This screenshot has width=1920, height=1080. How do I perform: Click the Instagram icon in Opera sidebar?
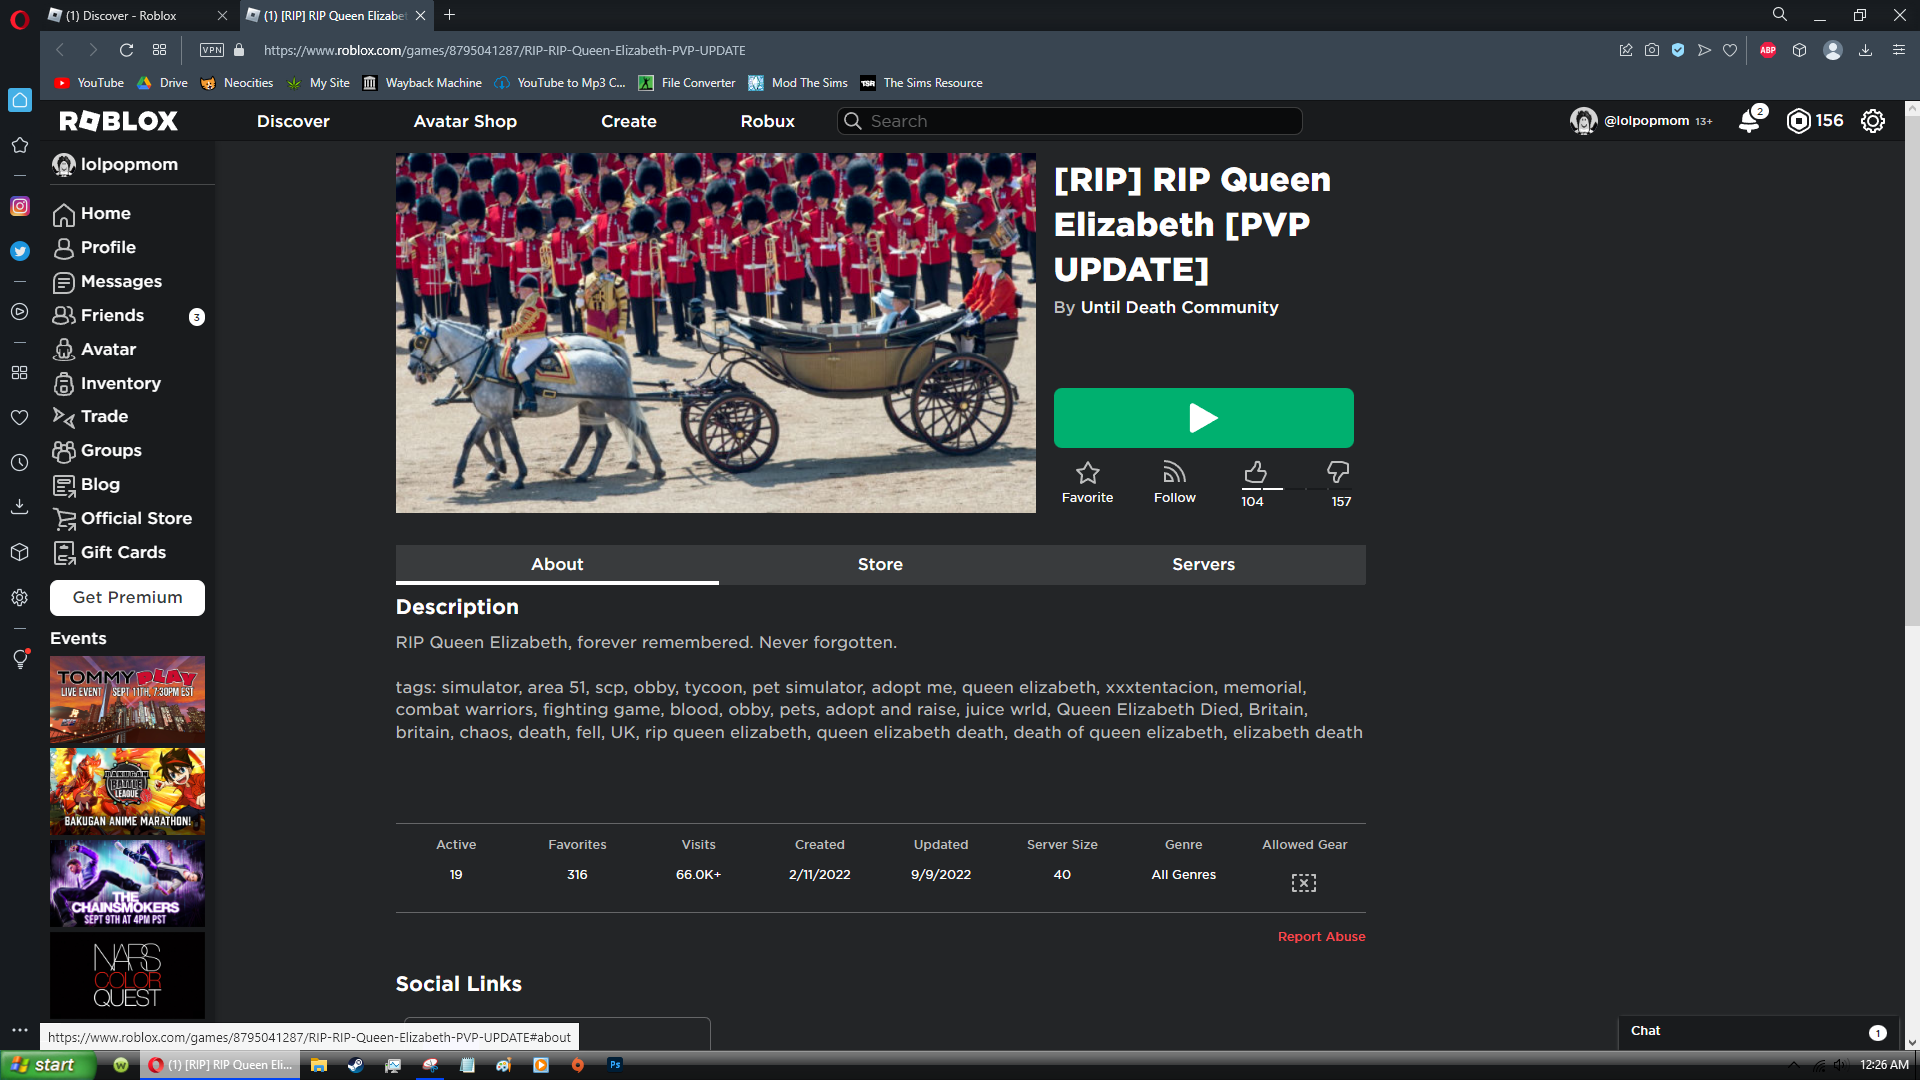(20, 206)
